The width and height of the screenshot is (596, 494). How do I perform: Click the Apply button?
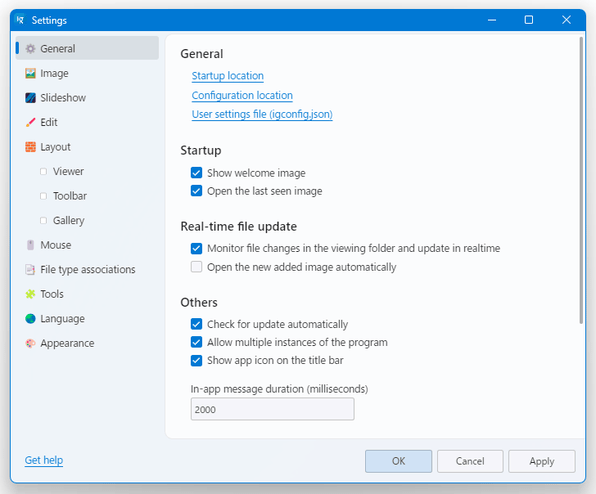(542, 461)
